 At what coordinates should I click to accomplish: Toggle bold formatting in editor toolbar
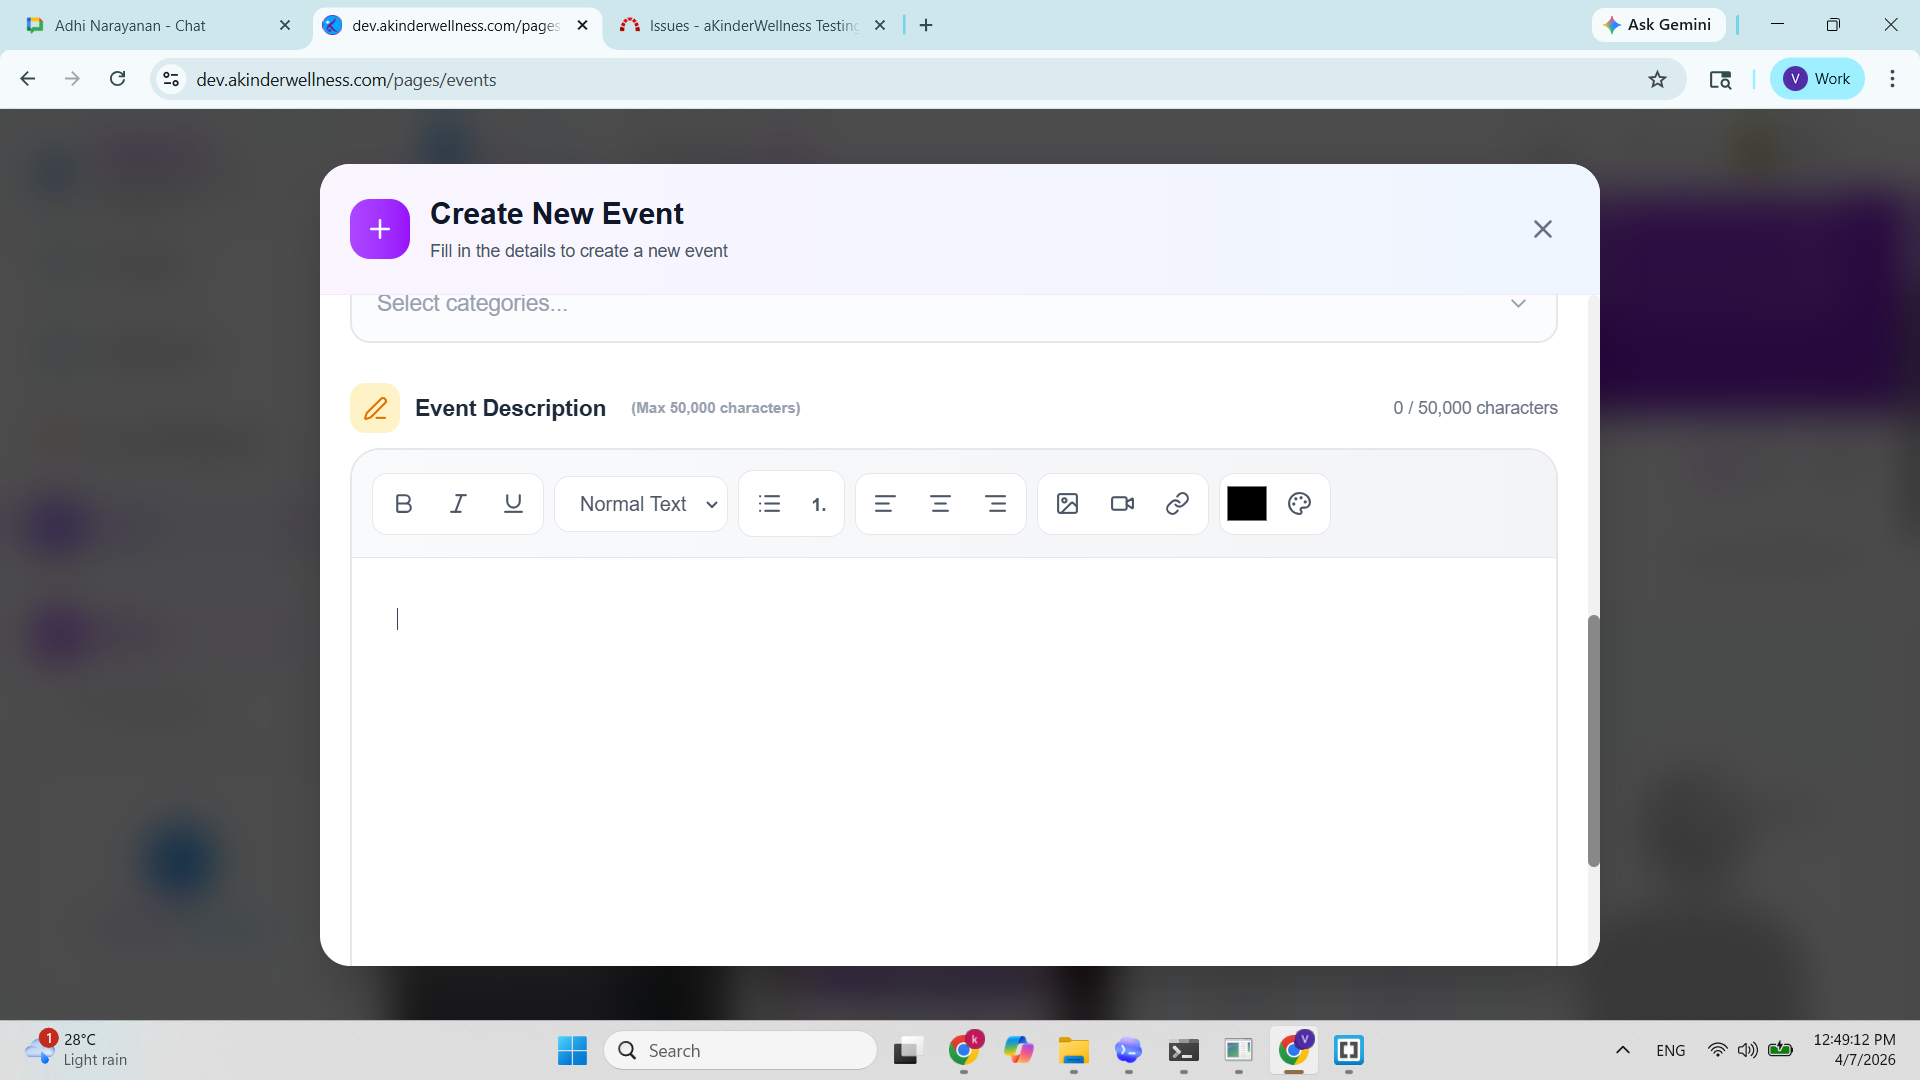tap(403, 504)
